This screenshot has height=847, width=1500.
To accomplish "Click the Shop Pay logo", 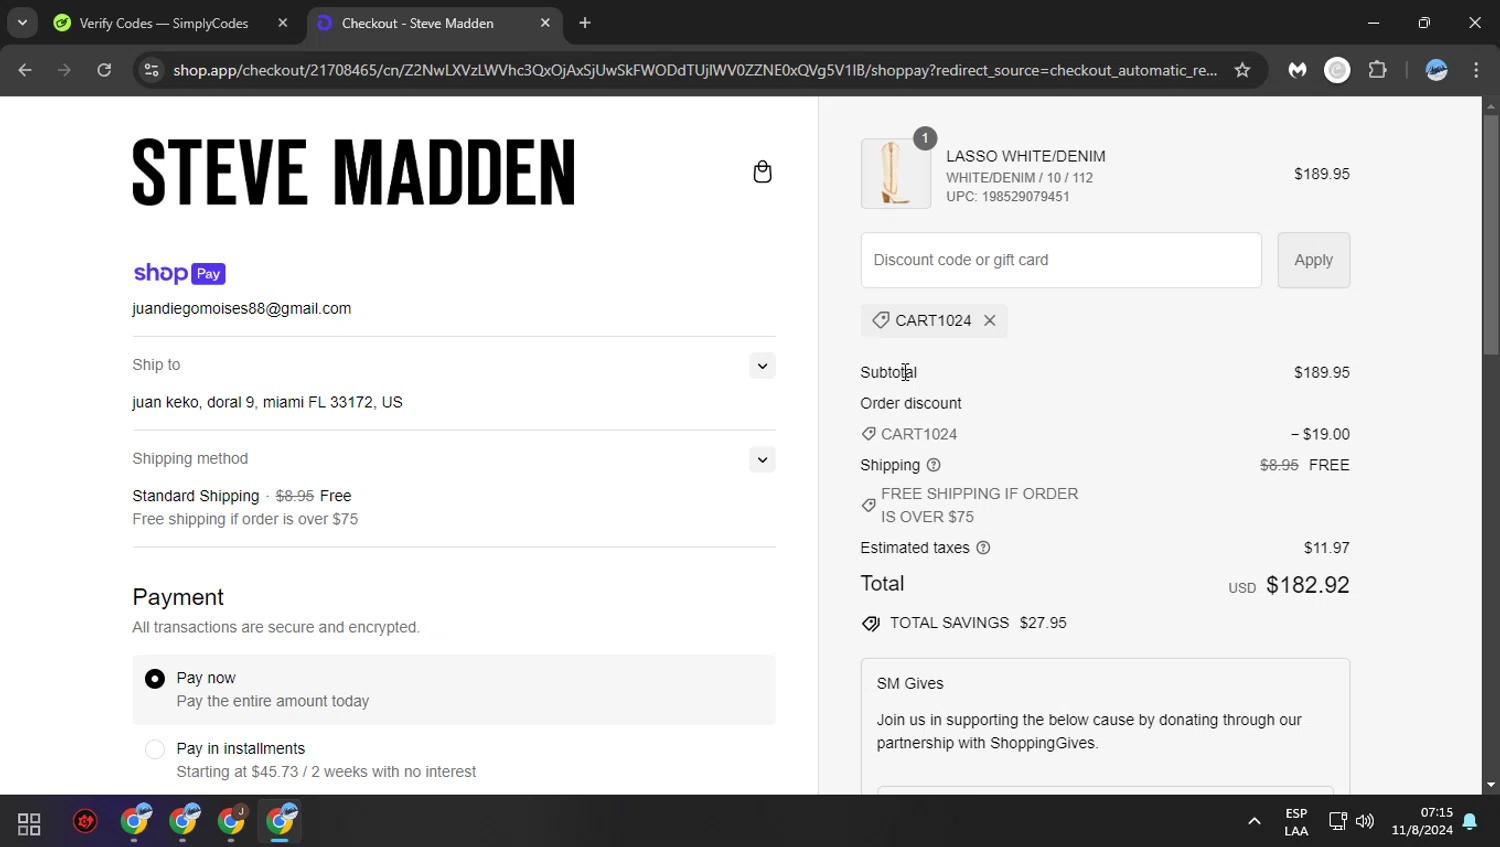I will click(180, 273).
